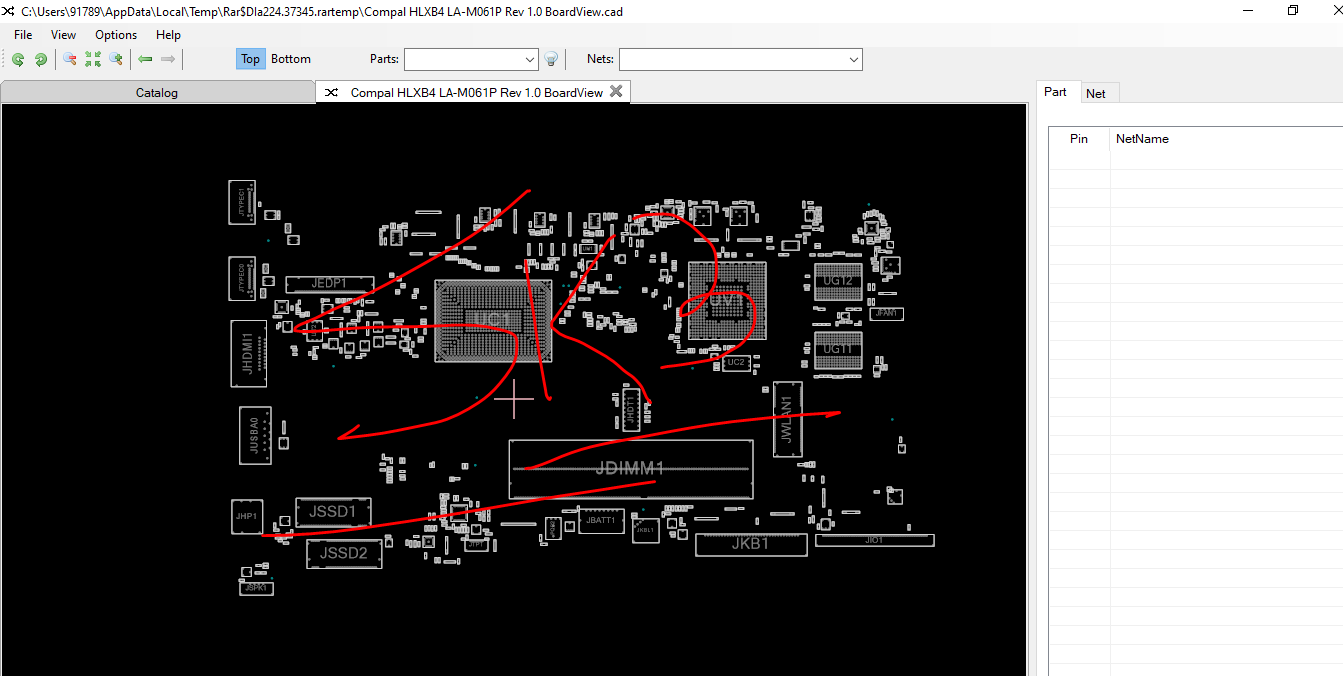The height and width of the screenshot is (676, 1343).
Task: Open the Parts dropdown list
Action: [x=530, y=60]
